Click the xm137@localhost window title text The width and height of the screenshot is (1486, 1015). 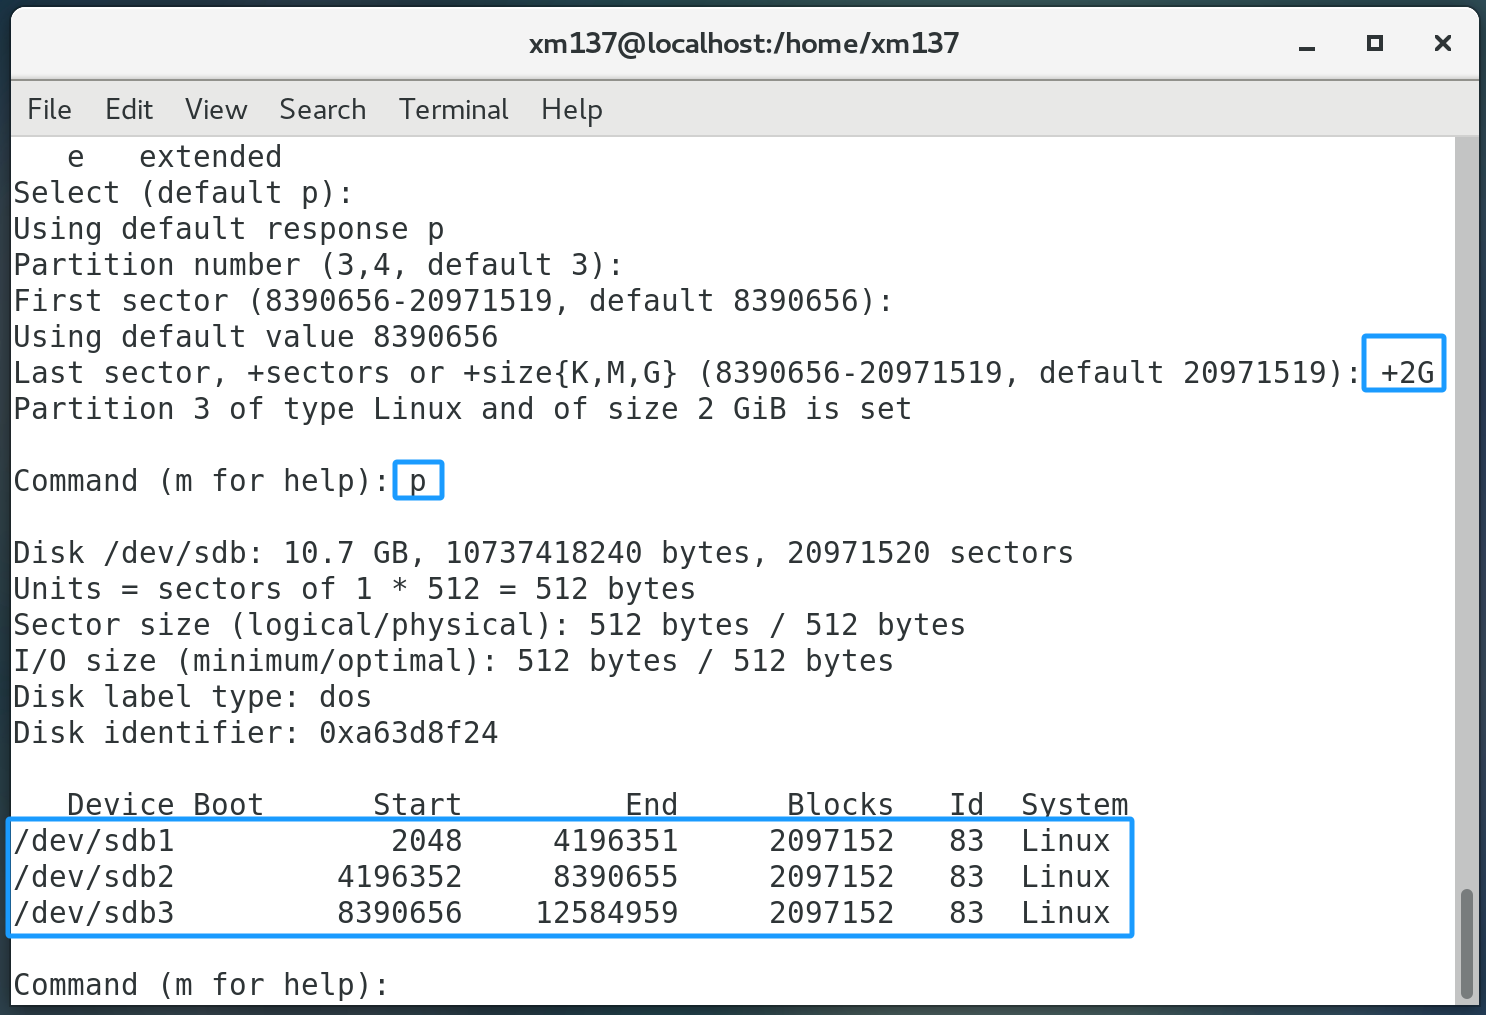743,43
